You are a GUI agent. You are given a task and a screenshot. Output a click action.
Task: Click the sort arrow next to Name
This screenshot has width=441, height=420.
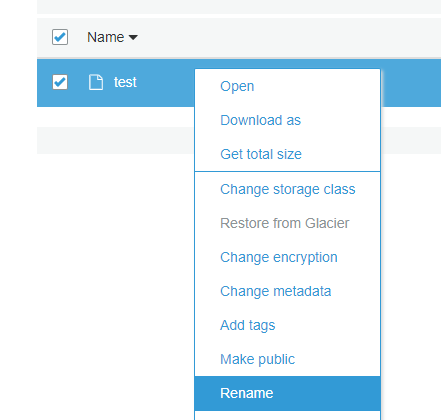point(133,37)
